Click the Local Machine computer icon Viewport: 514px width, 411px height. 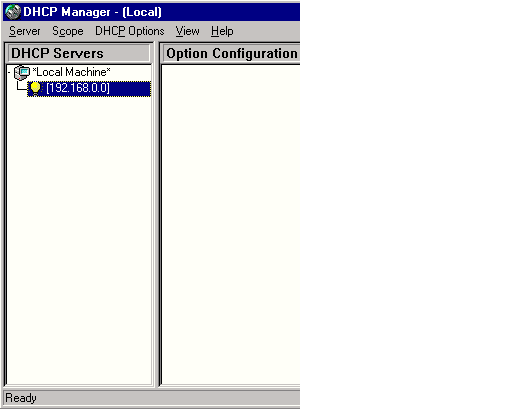click(22, 73)
